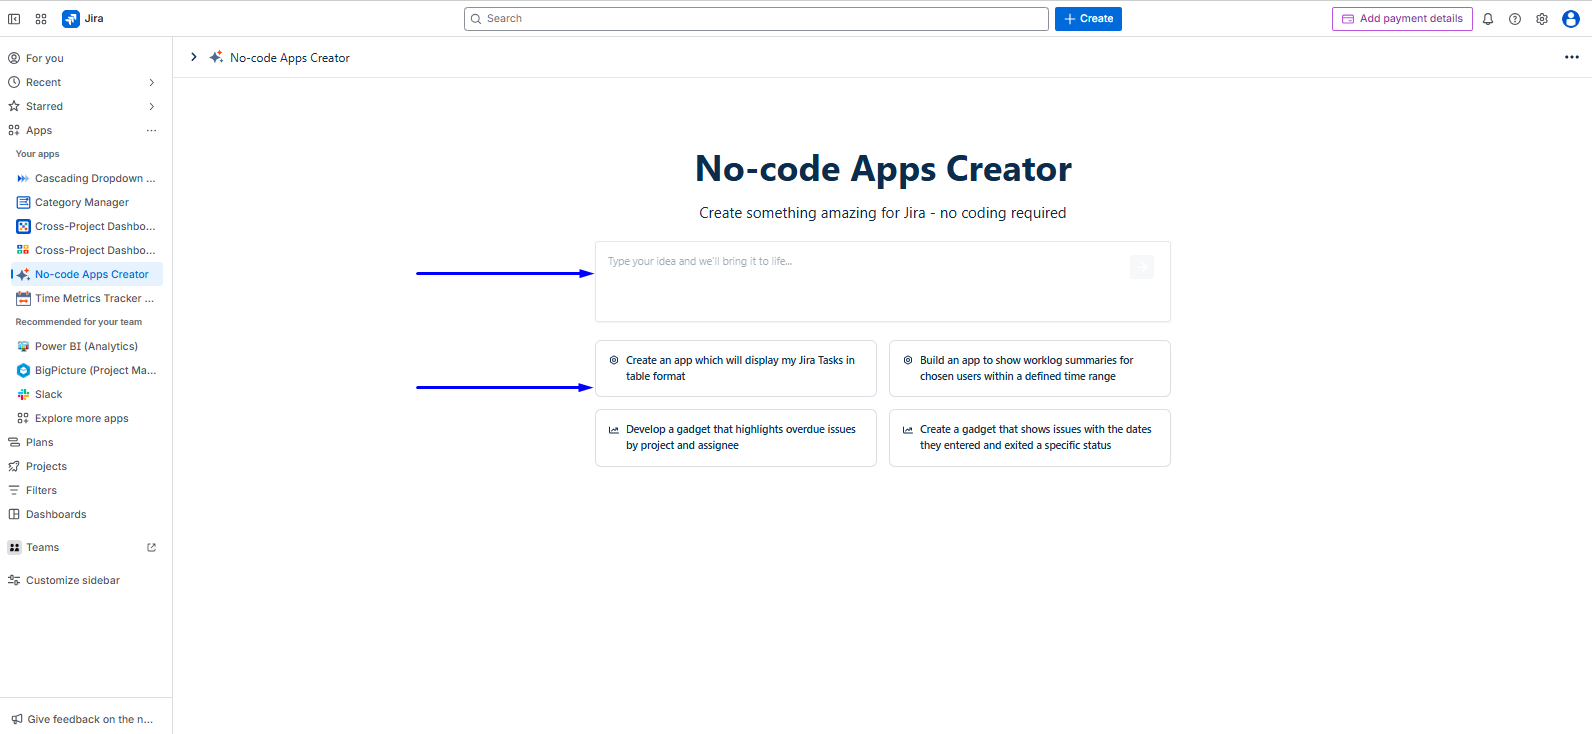1592x734 pixels.
Task: Choose the display Jira Tasks in table format suggestion
Action: (736, 368)
